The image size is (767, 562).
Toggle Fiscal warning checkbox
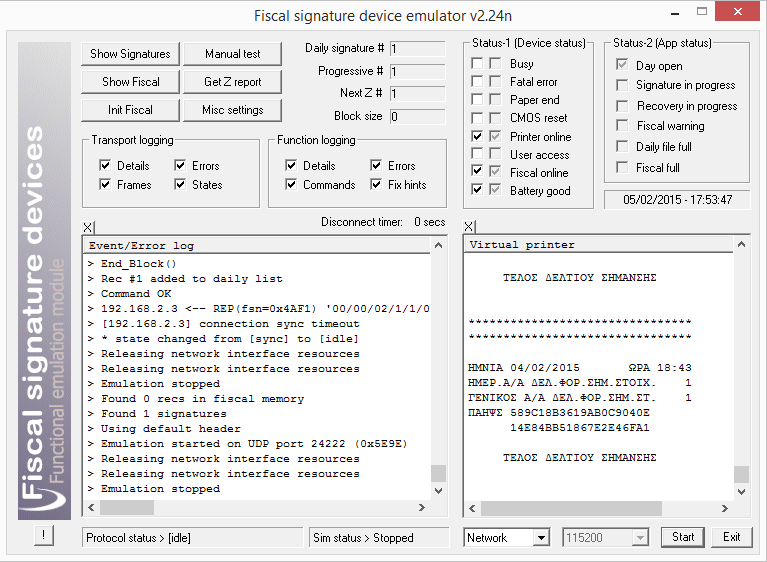tap(622, 126)
